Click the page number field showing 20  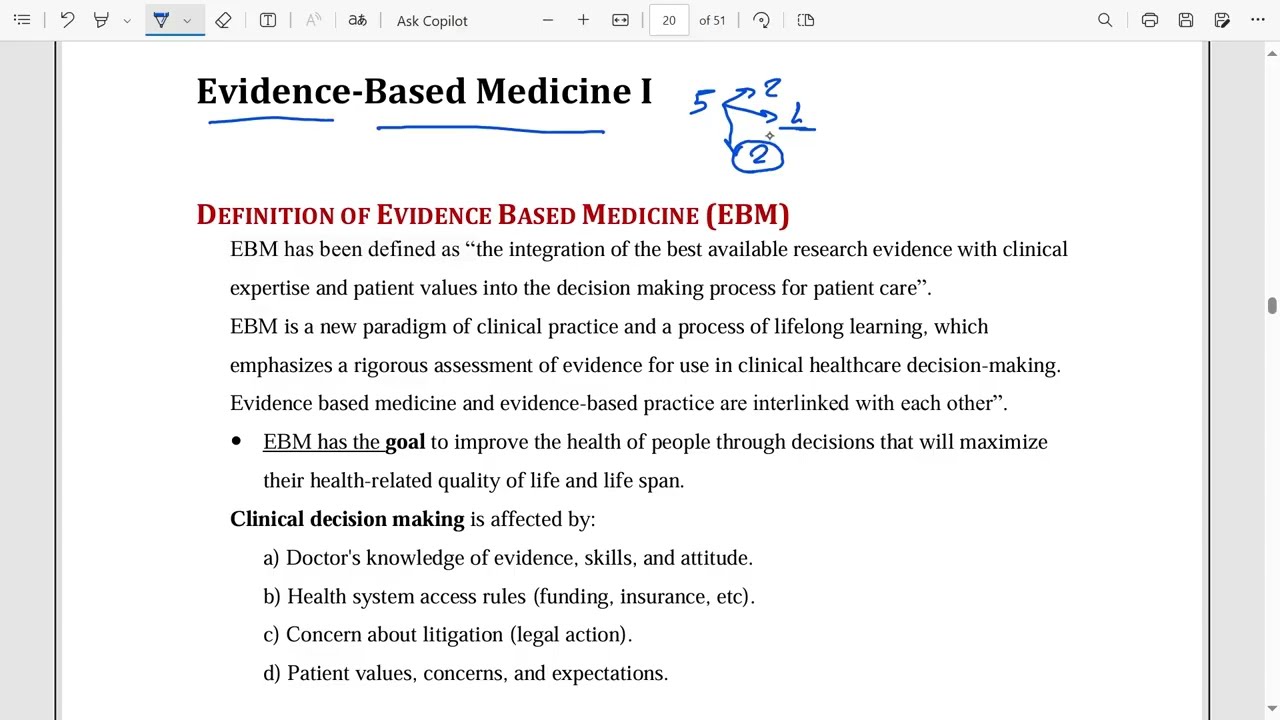(x=669, y=20)
